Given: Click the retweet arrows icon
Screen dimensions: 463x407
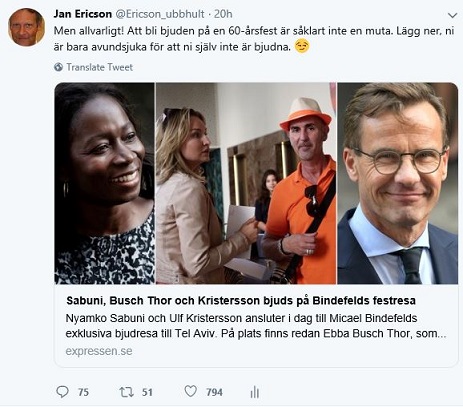Looking at the screenshot, I should (126, 392).
